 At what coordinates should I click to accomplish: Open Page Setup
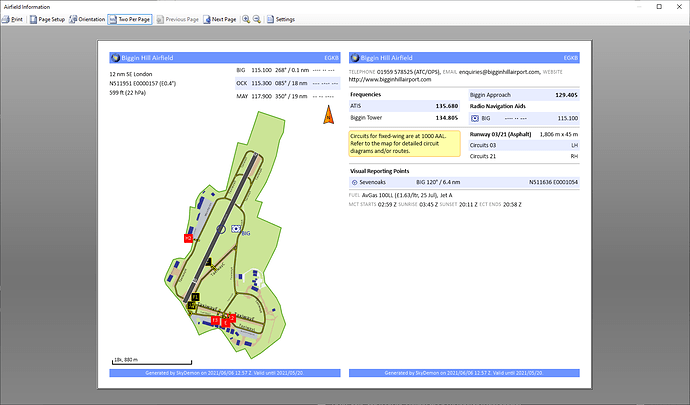coord(48,19)
